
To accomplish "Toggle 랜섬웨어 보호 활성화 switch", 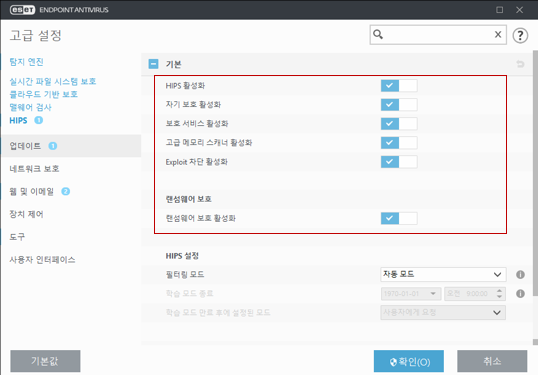I will [399, 218].
